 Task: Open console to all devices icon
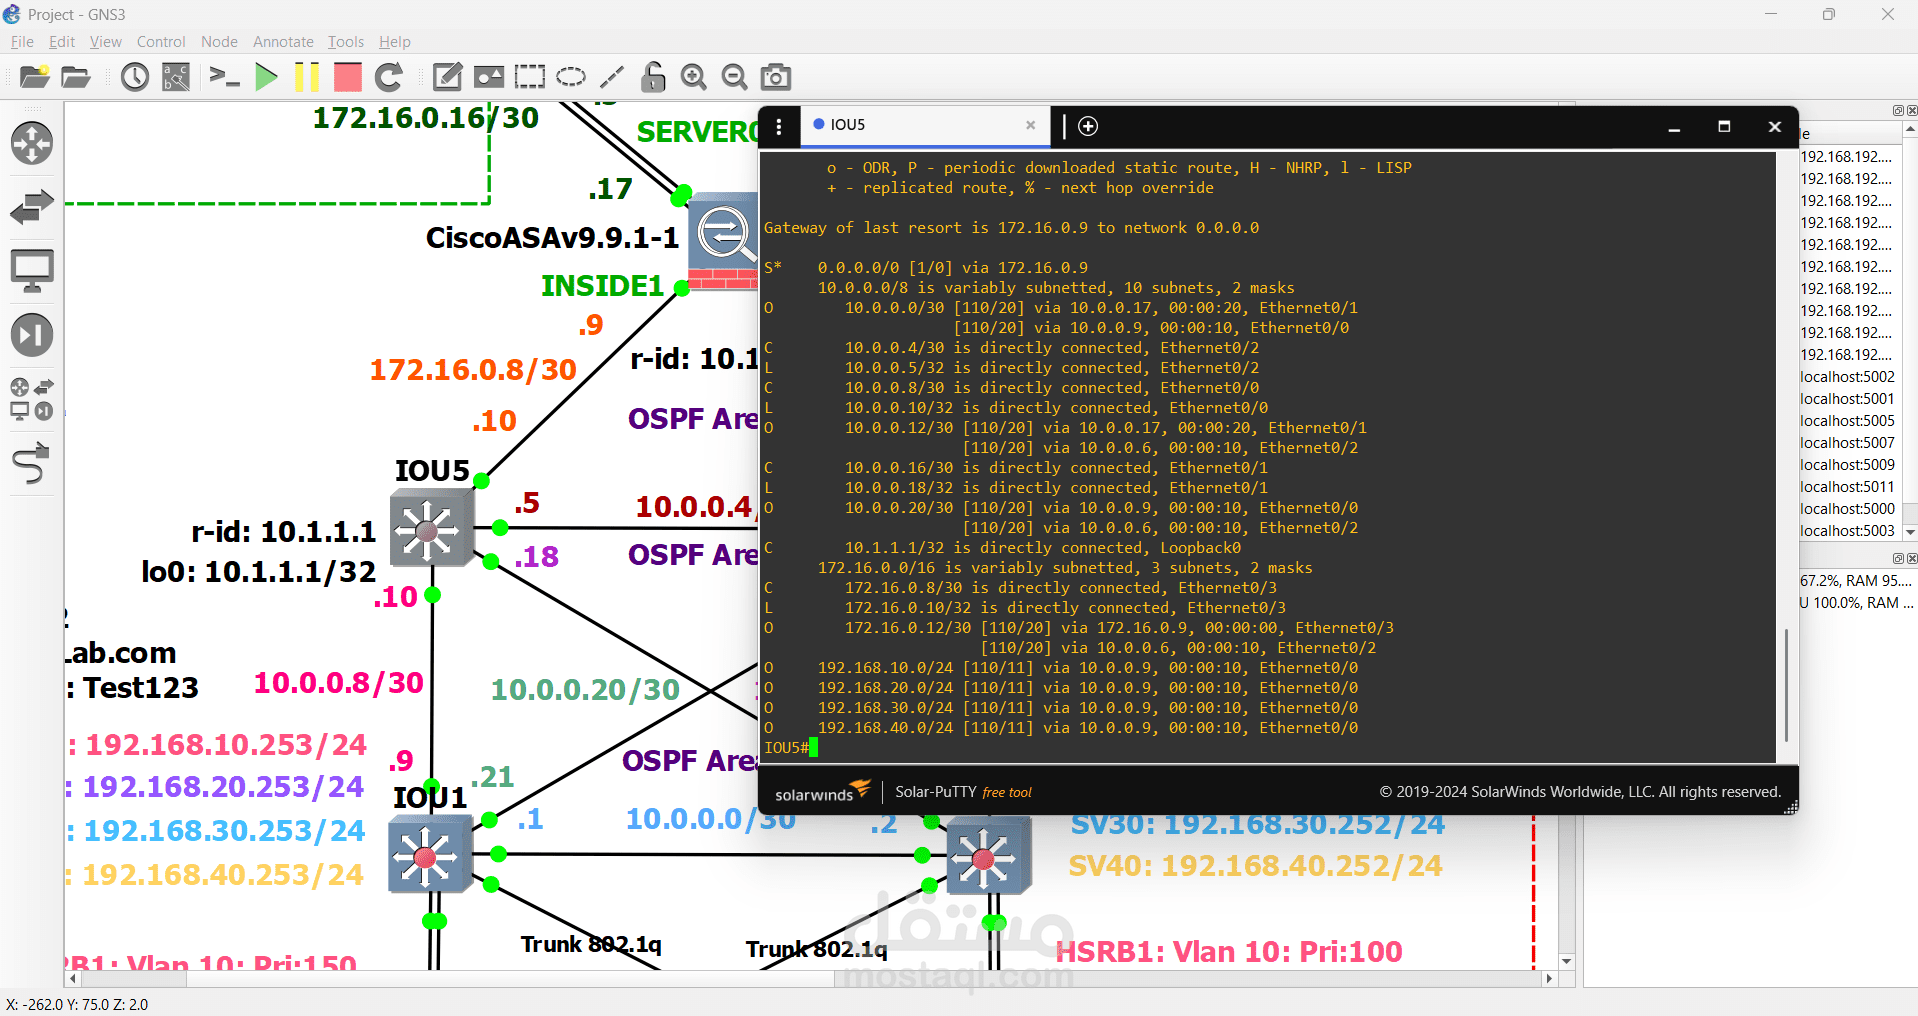pos(224,77)
